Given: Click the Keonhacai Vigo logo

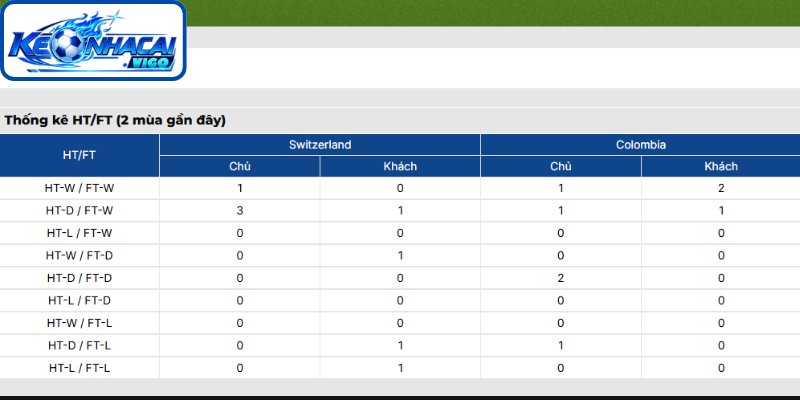Looking at the screenshot, I should point(93,40).
